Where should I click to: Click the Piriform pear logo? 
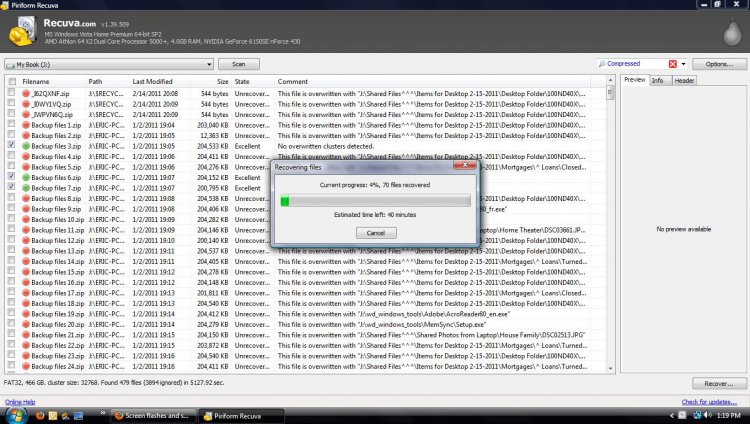pyautogui.click(x=732, y=33)
